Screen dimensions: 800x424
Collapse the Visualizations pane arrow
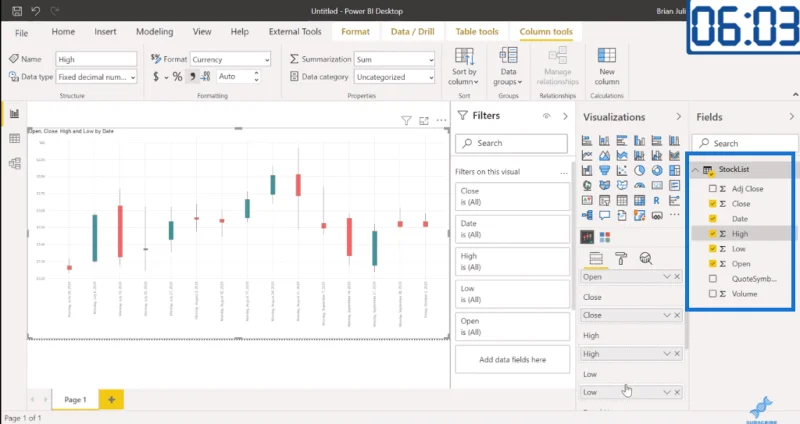pos(678,117)
